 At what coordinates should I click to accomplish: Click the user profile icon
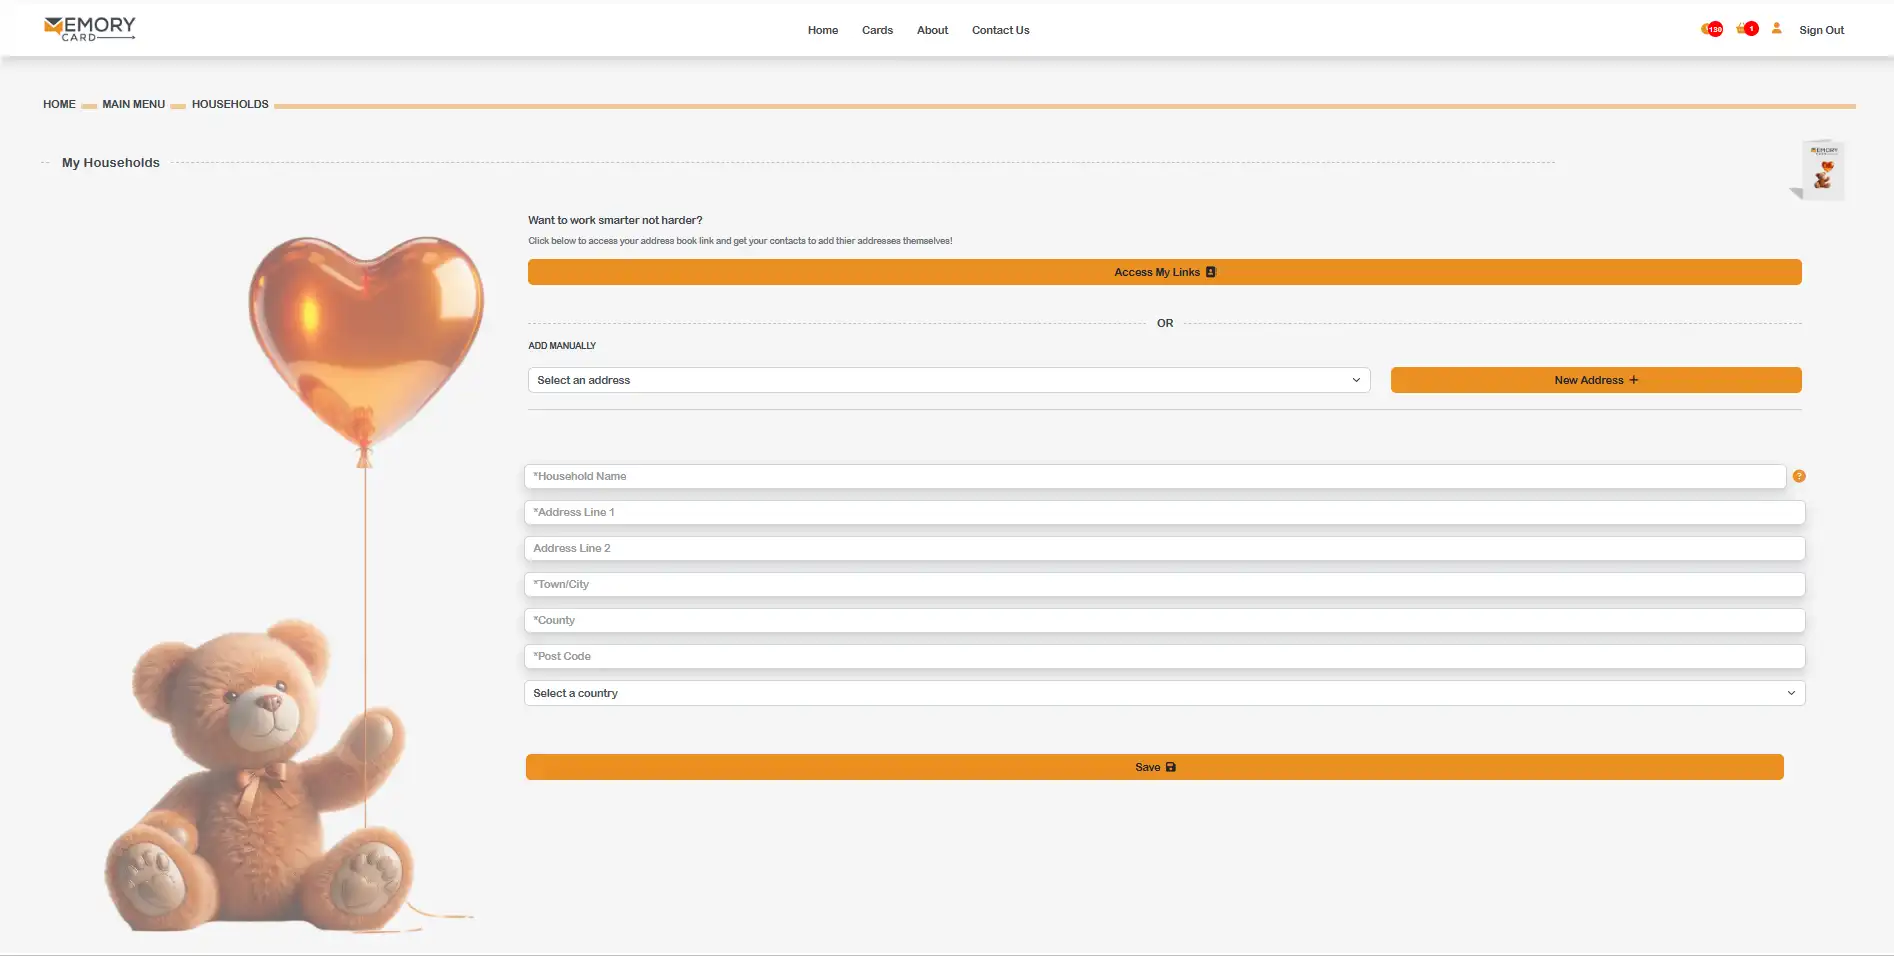click(x=1776, y=29)
